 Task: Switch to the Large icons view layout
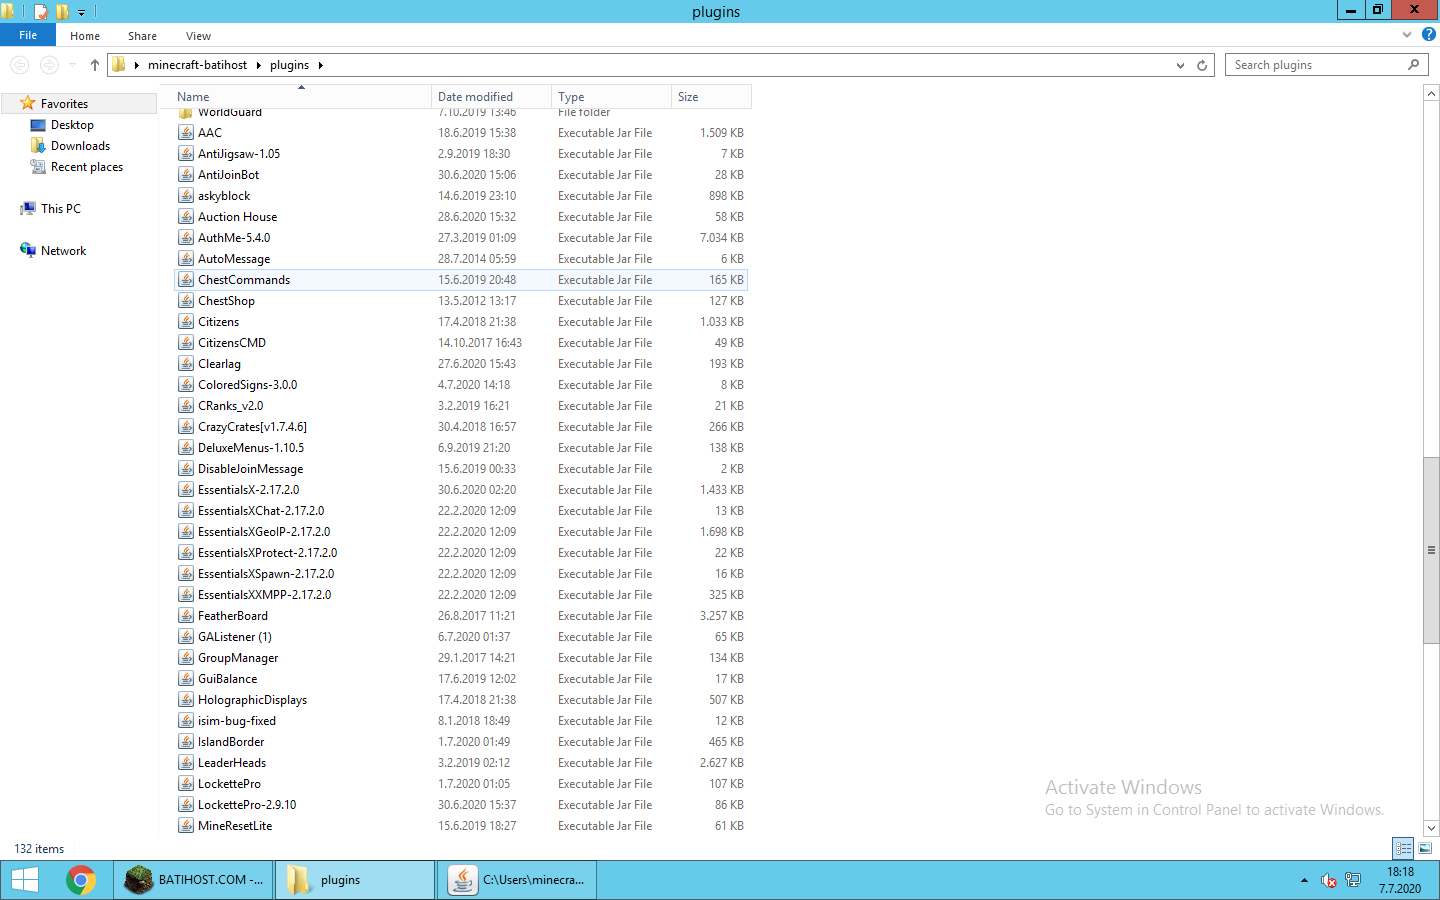pos(1425,848)
